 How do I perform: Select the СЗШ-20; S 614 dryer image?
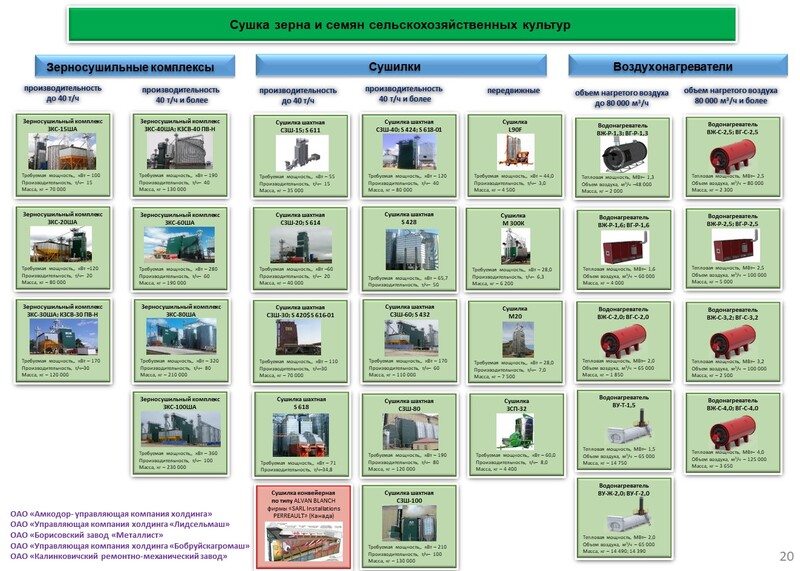click(x=301, y=245)
